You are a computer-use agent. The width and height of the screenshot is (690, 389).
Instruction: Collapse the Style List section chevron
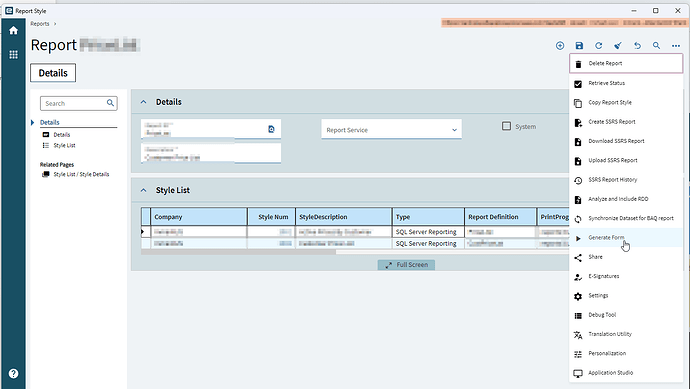point(143,191)
